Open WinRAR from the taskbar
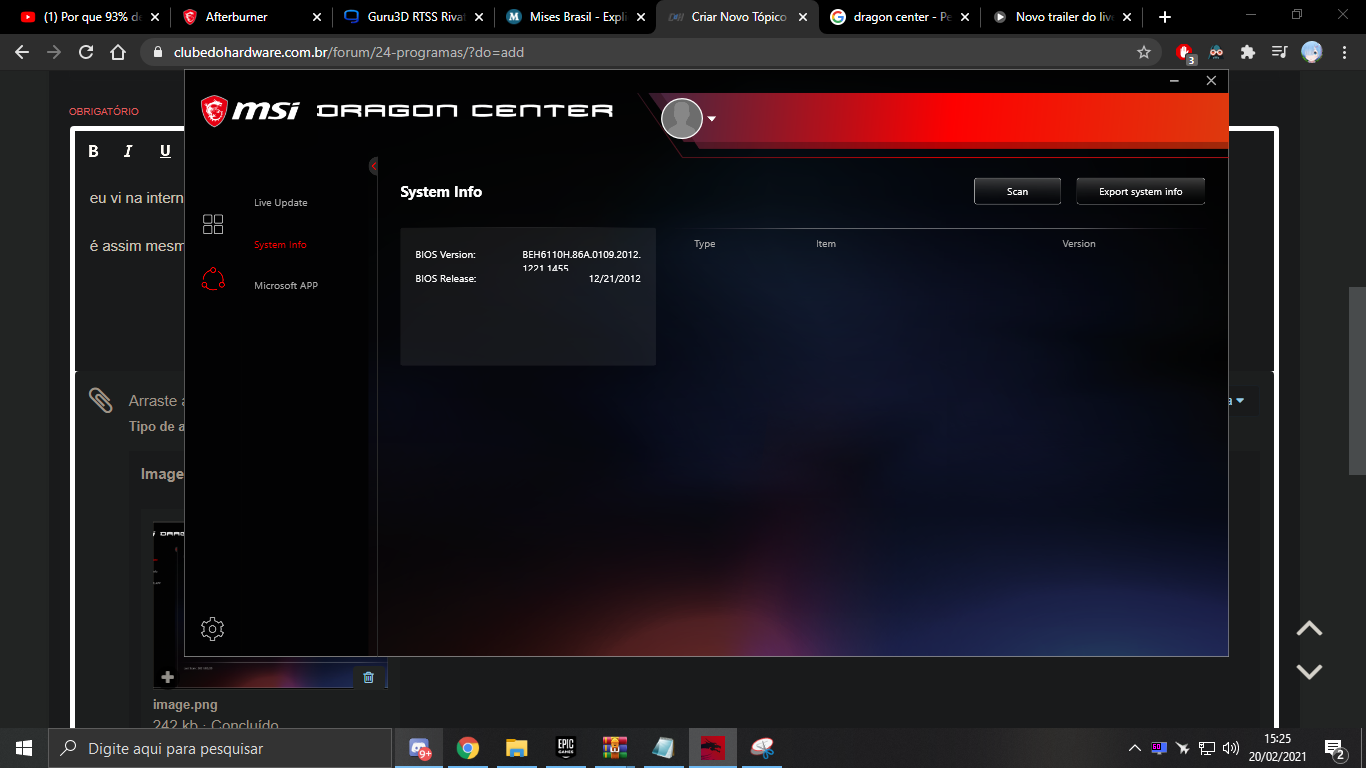The width and height of the screenshot is (1366, 768). pyautogui.click(x=614, y=748)
